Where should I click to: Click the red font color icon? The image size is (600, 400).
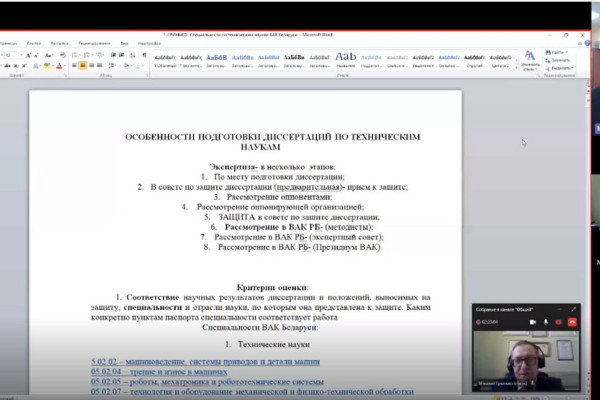click(59, 66)
